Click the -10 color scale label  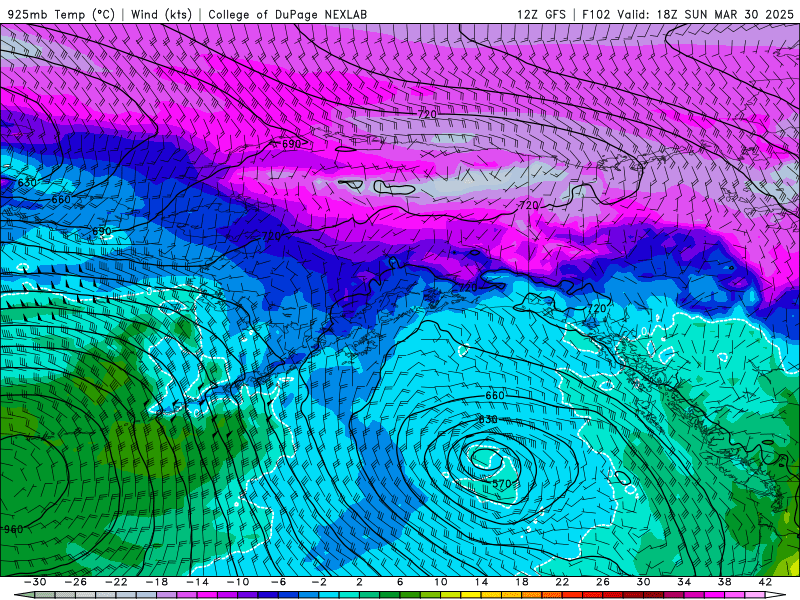[x=238, y=582]
